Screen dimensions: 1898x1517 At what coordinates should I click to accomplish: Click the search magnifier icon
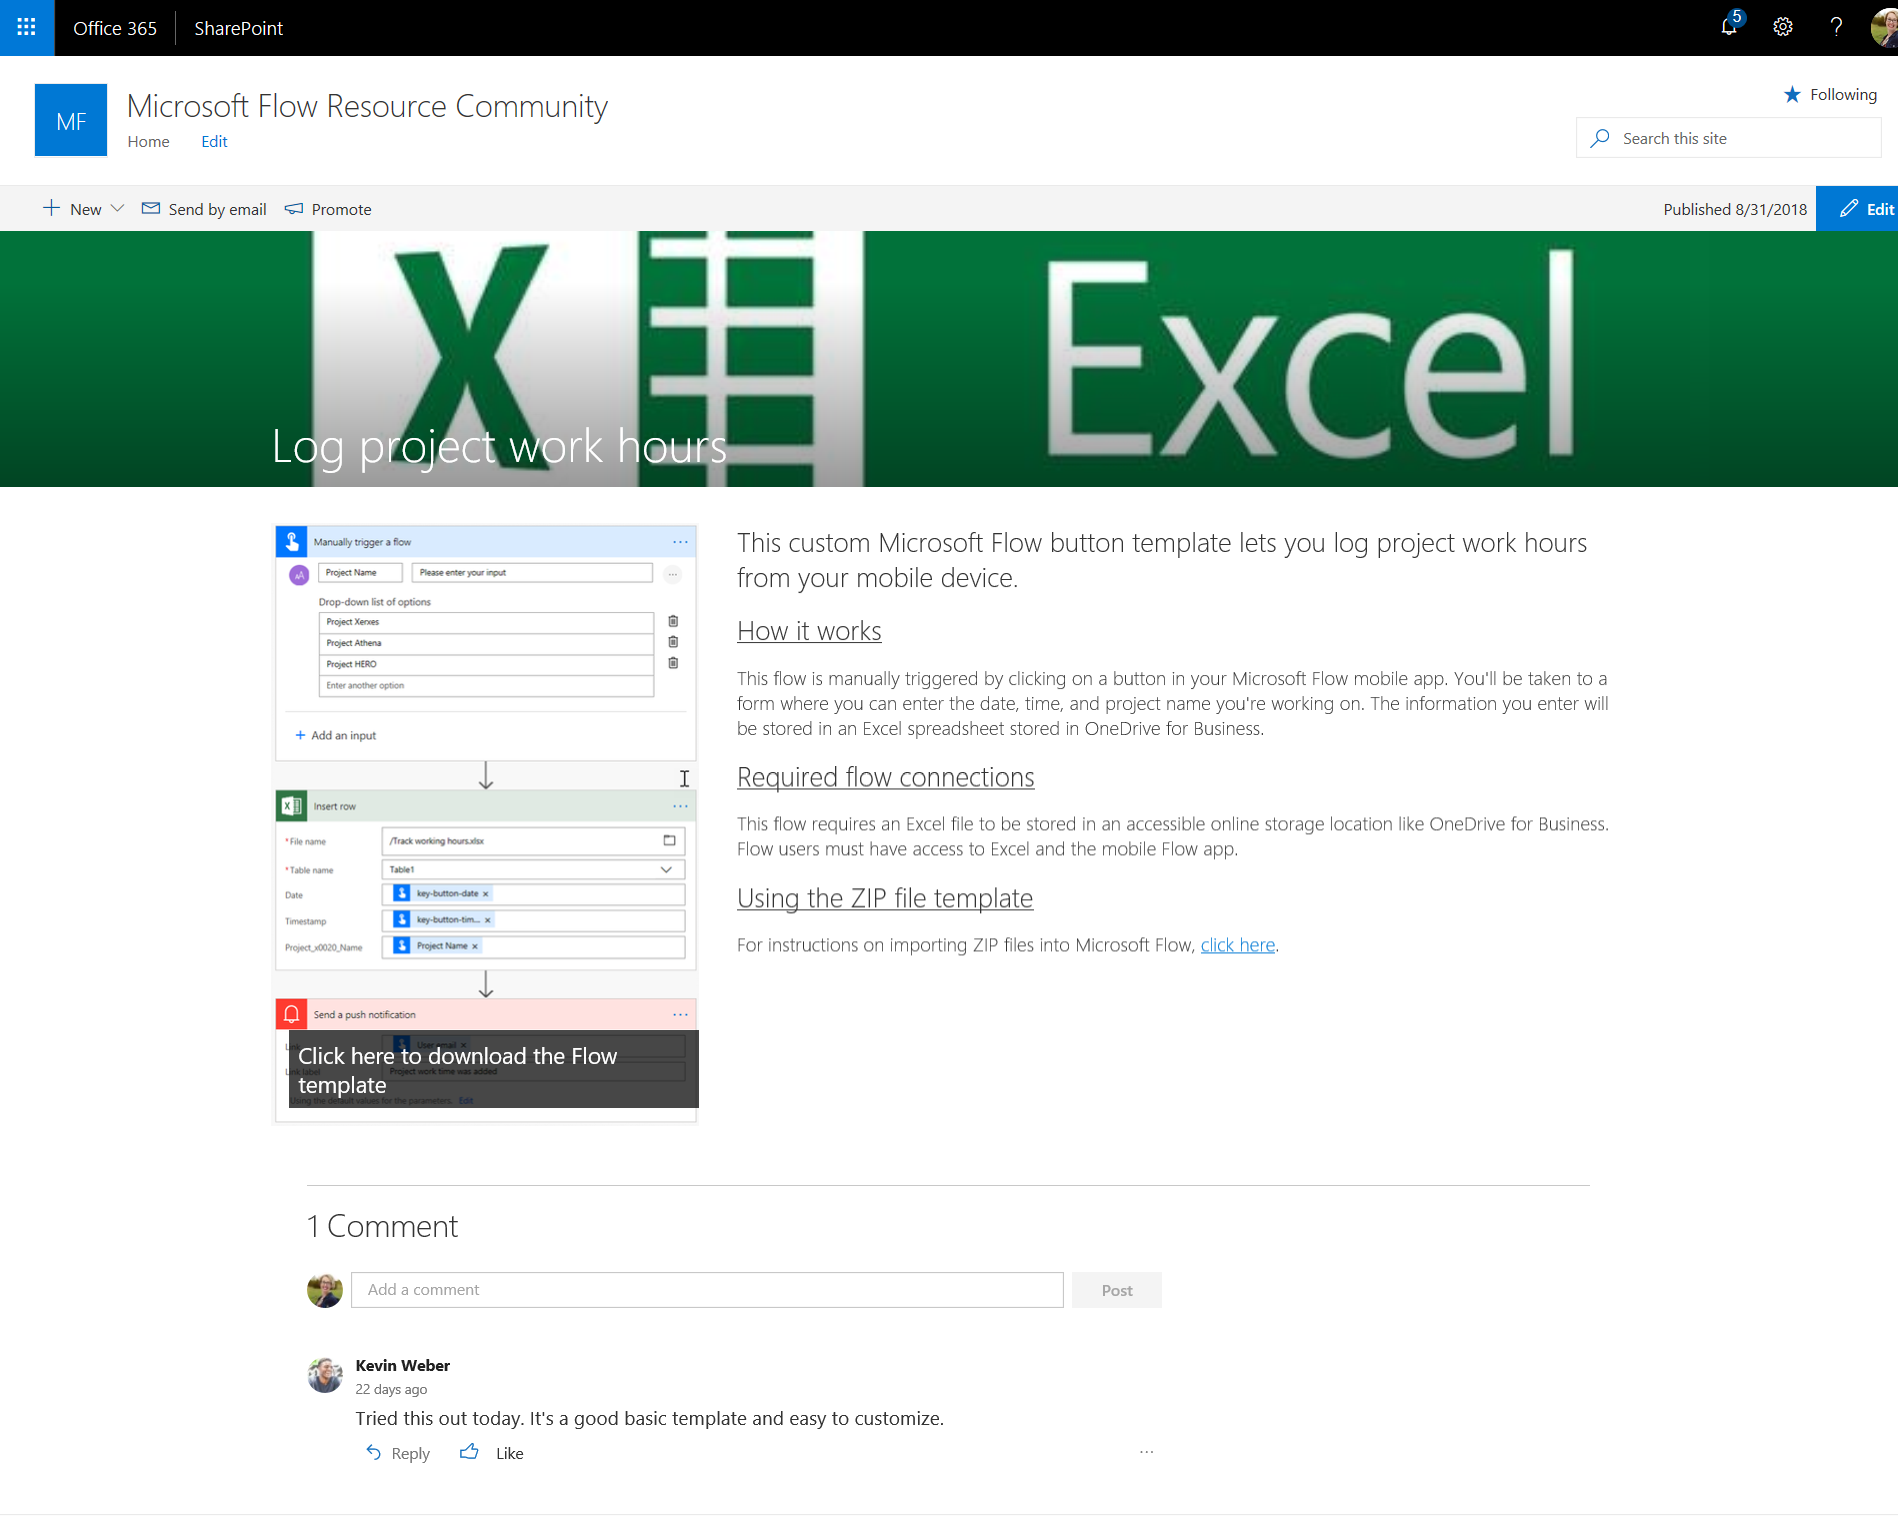point(1601,138)
